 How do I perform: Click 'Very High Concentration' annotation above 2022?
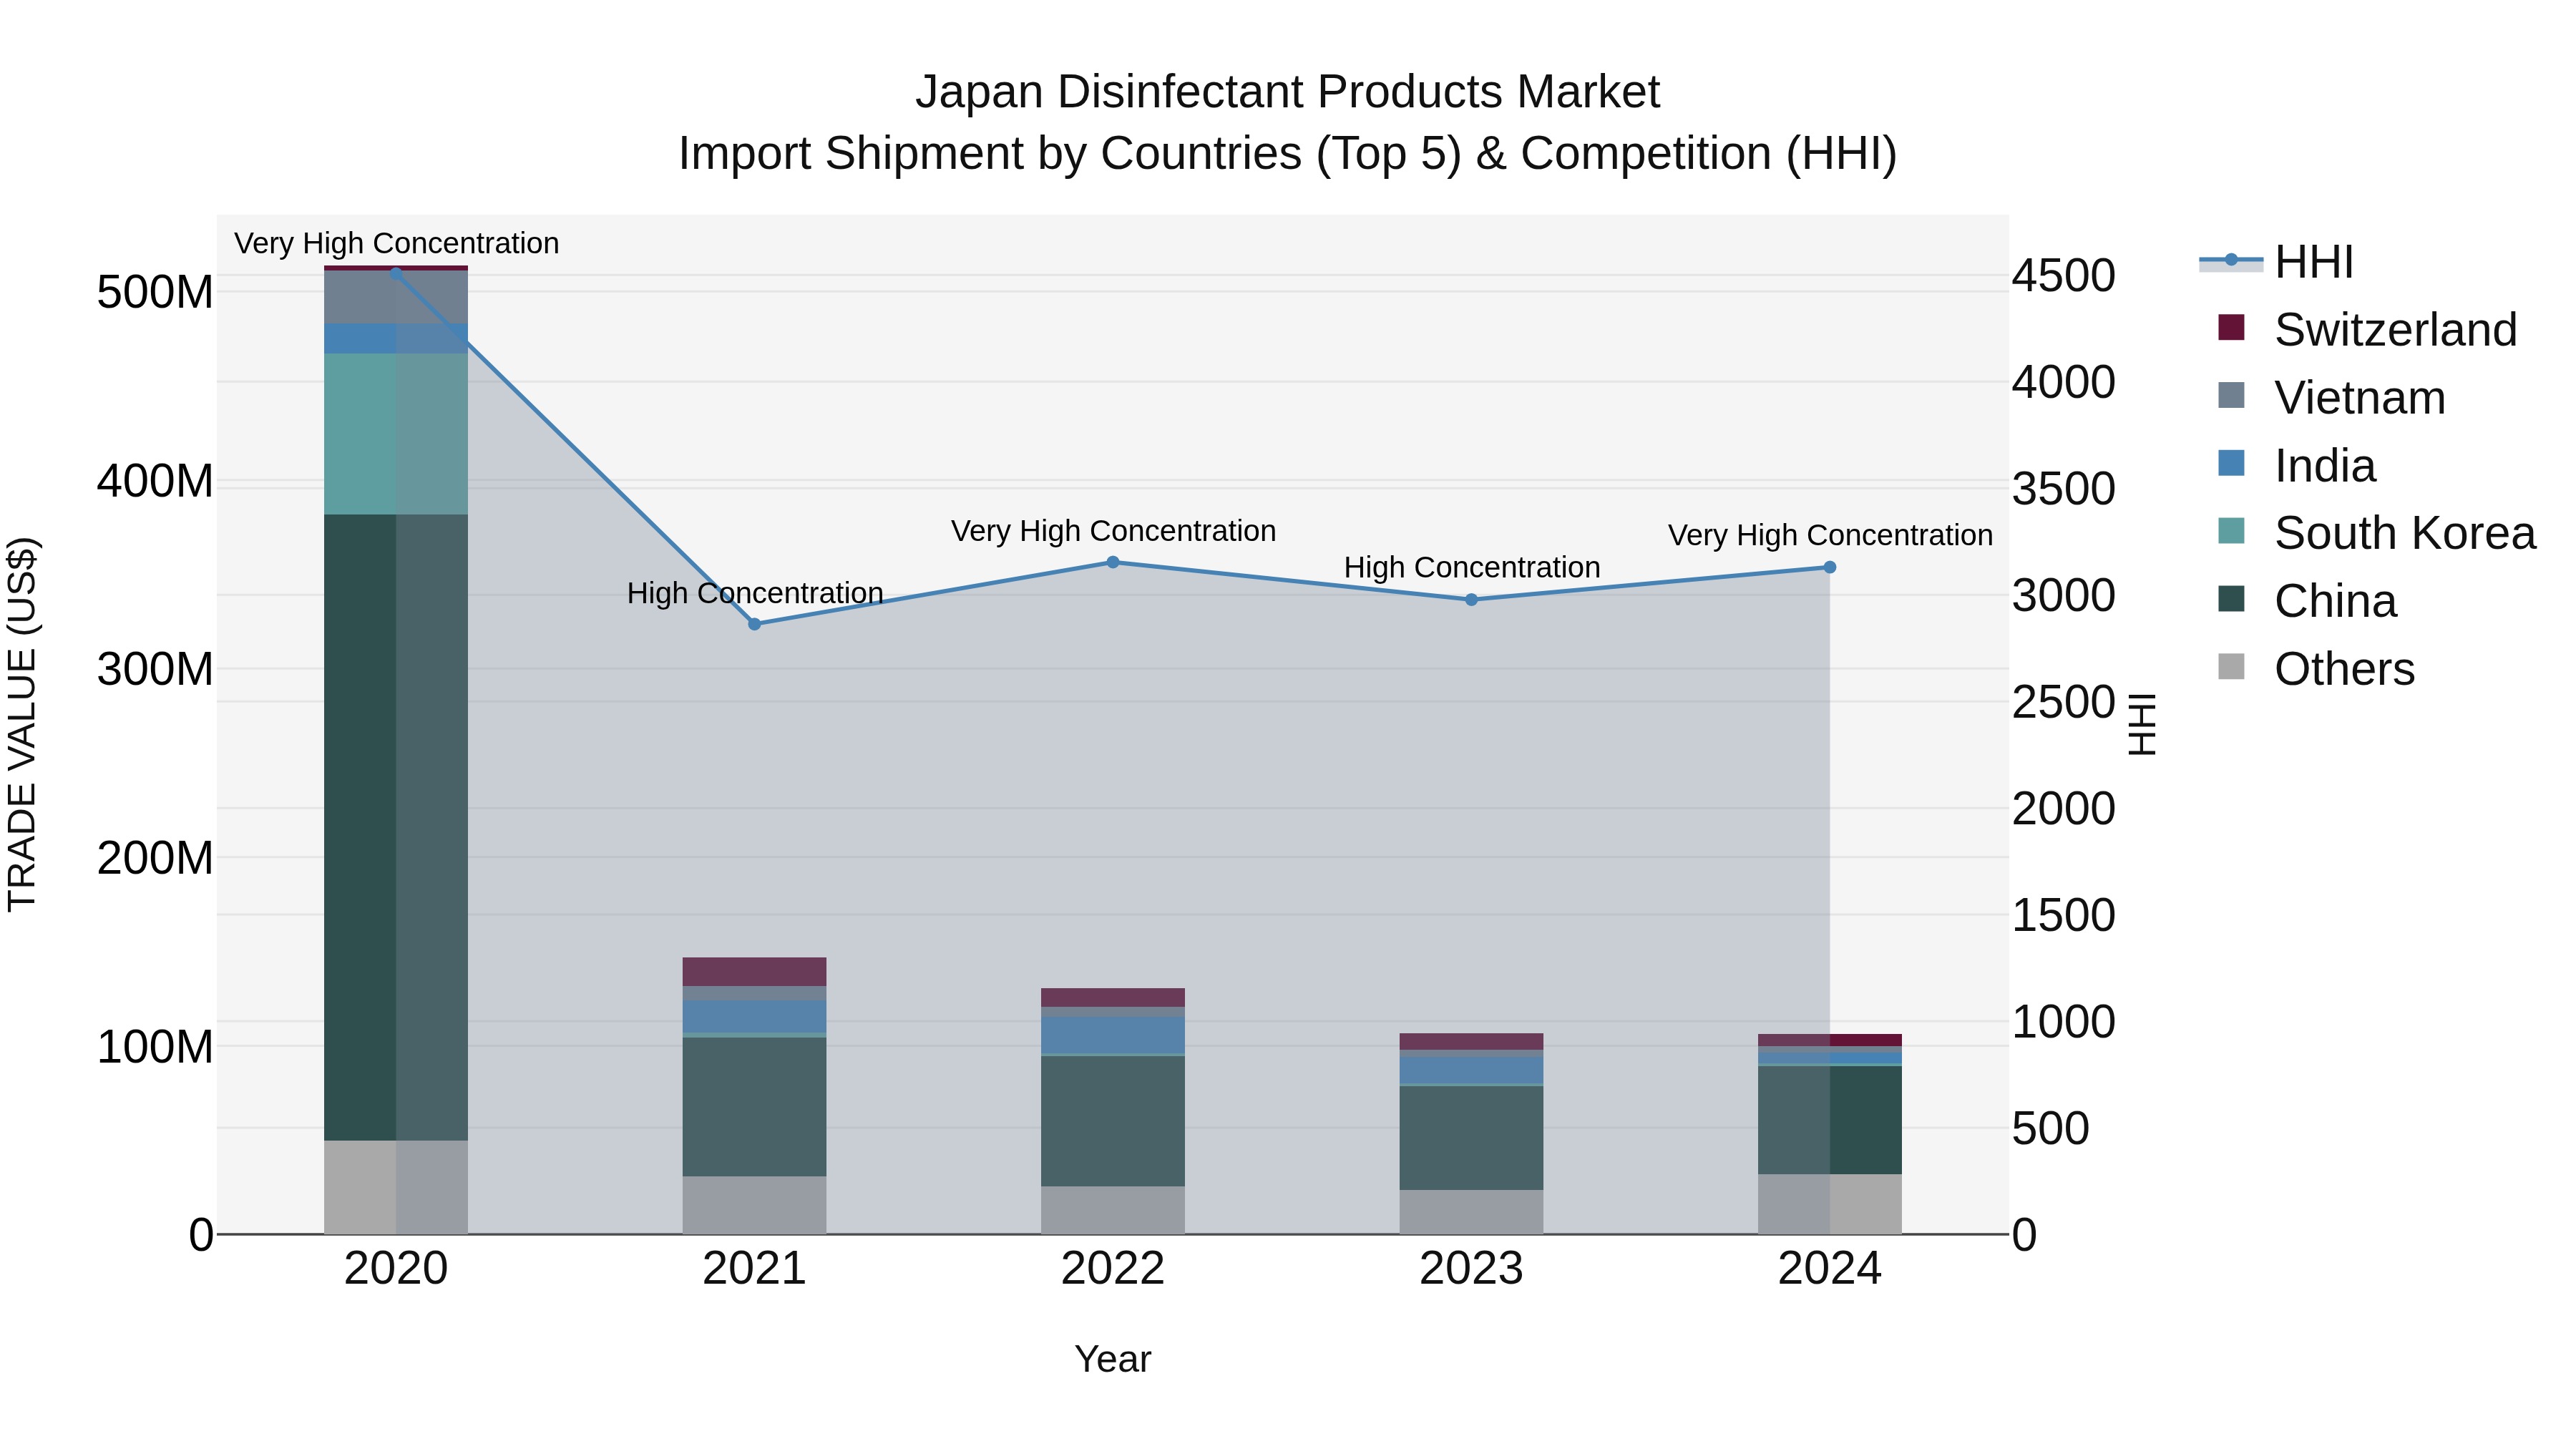[1113, 531]
